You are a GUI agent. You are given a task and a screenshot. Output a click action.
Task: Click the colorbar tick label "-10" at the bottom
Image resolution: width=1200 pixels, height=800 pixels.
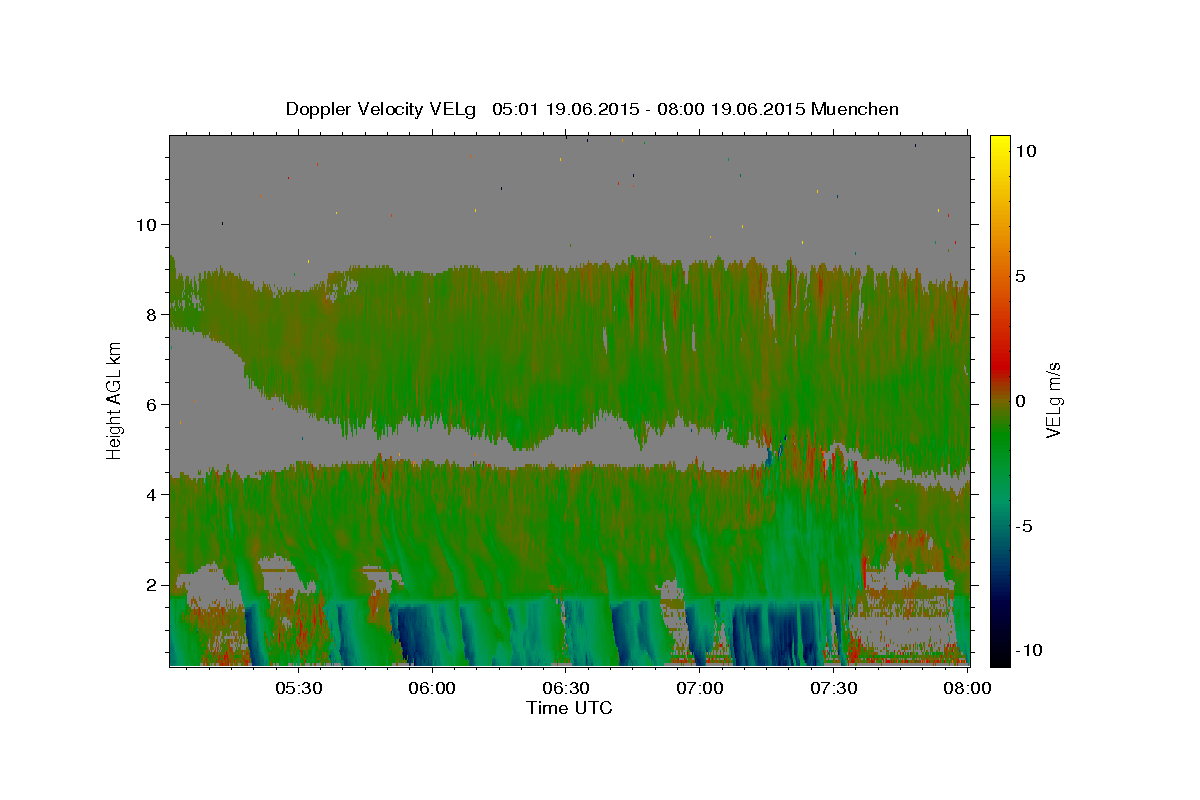[x=1028, y=651]
